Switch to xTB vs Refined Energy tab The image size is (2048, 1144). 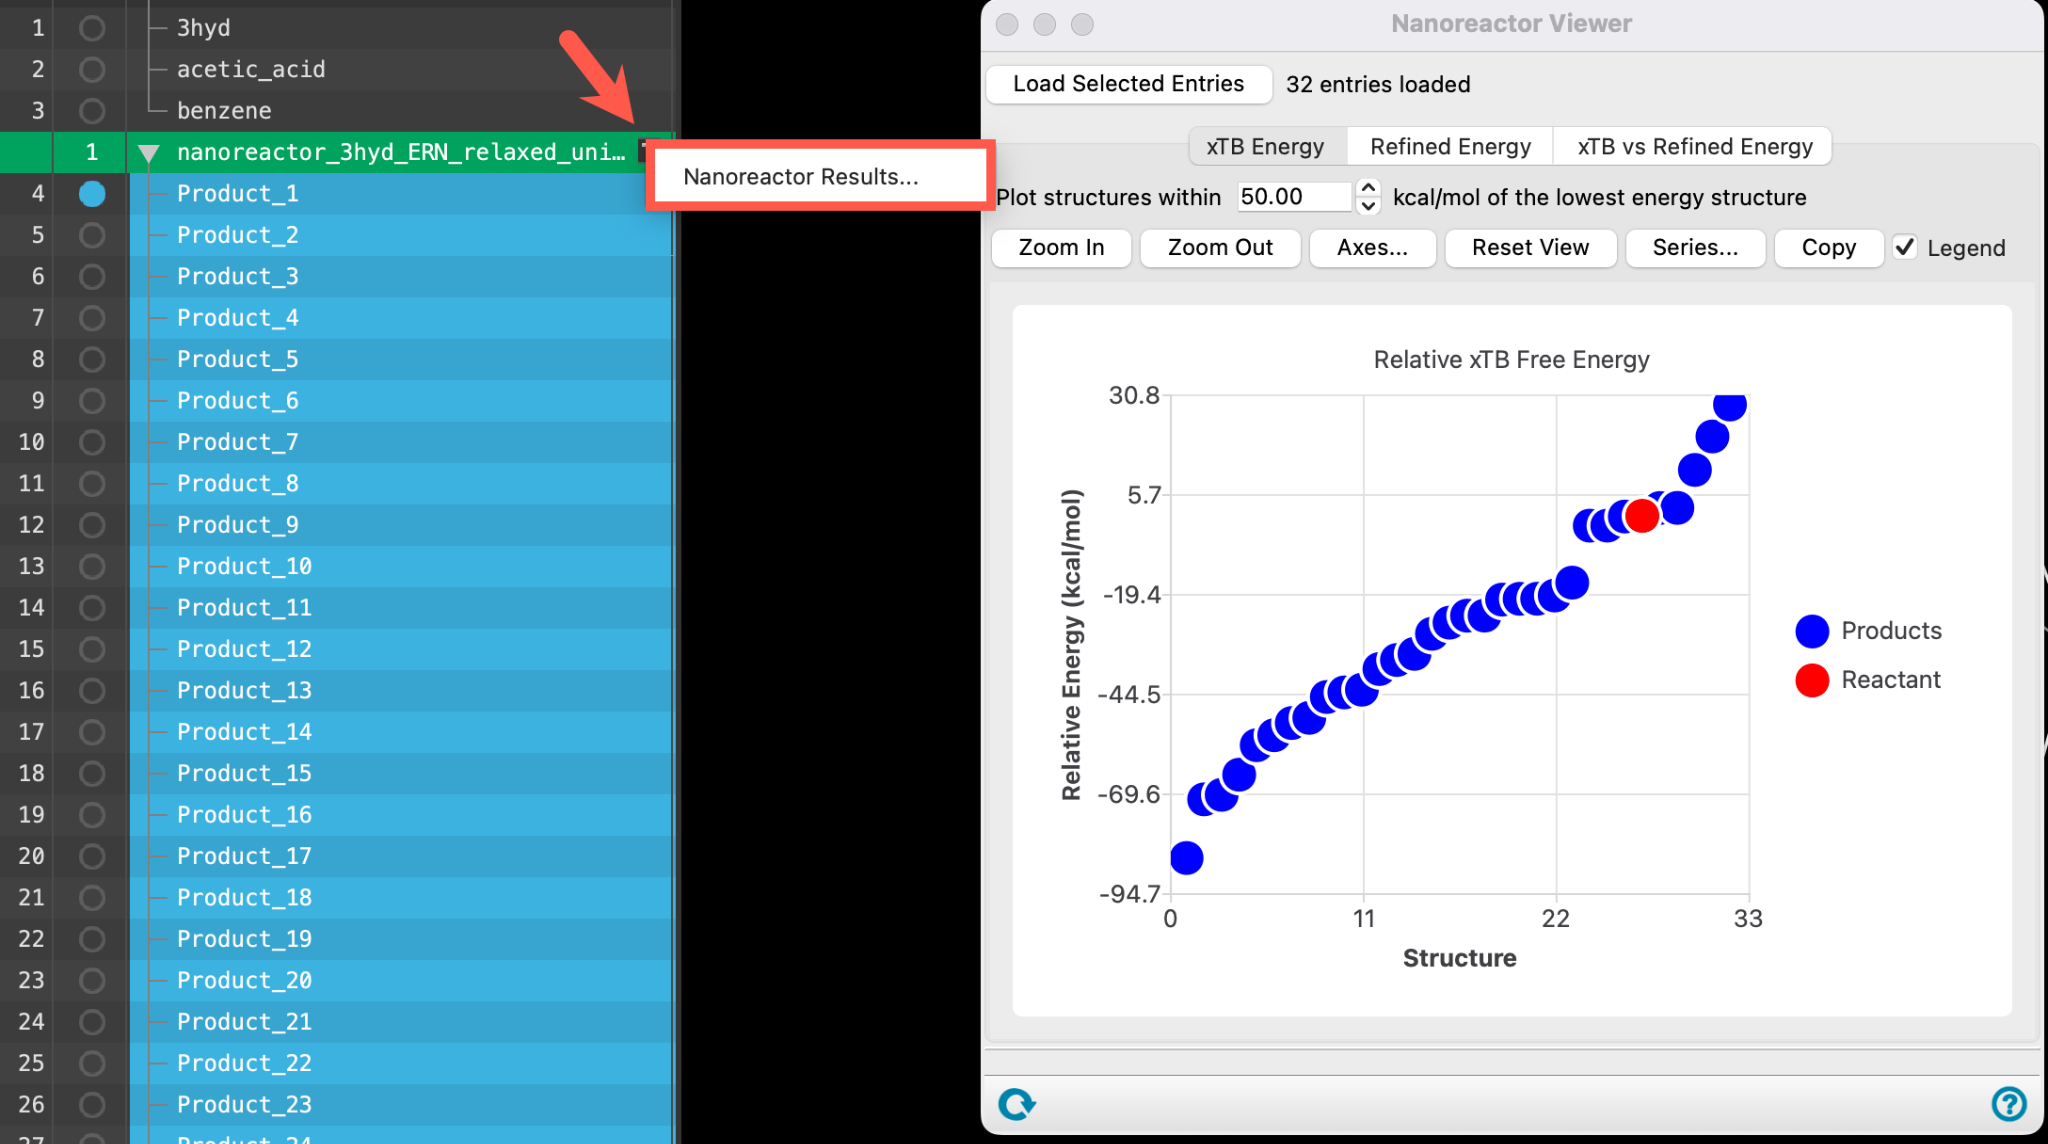1694,146
